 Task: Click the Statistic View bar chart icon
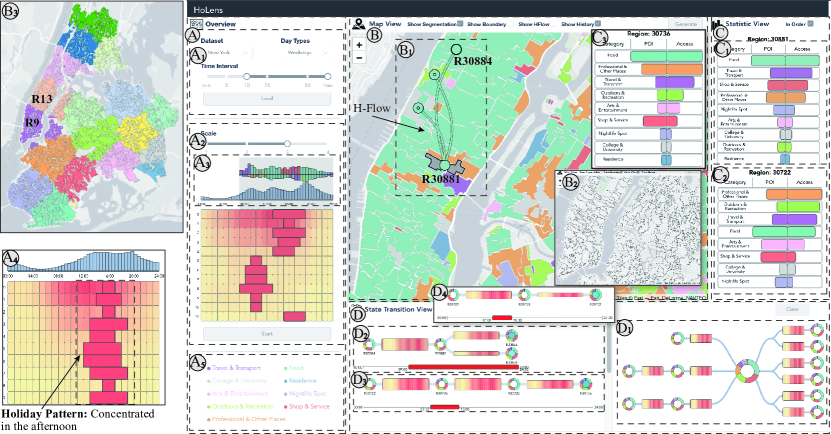[x=718, y=24]
